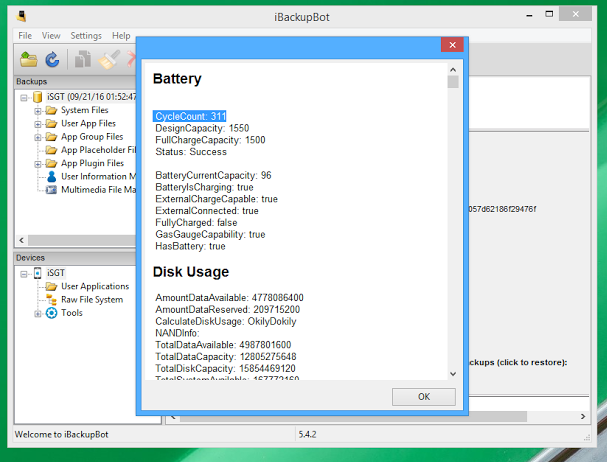Click the App Group Files folder icon

click(51, 137)
